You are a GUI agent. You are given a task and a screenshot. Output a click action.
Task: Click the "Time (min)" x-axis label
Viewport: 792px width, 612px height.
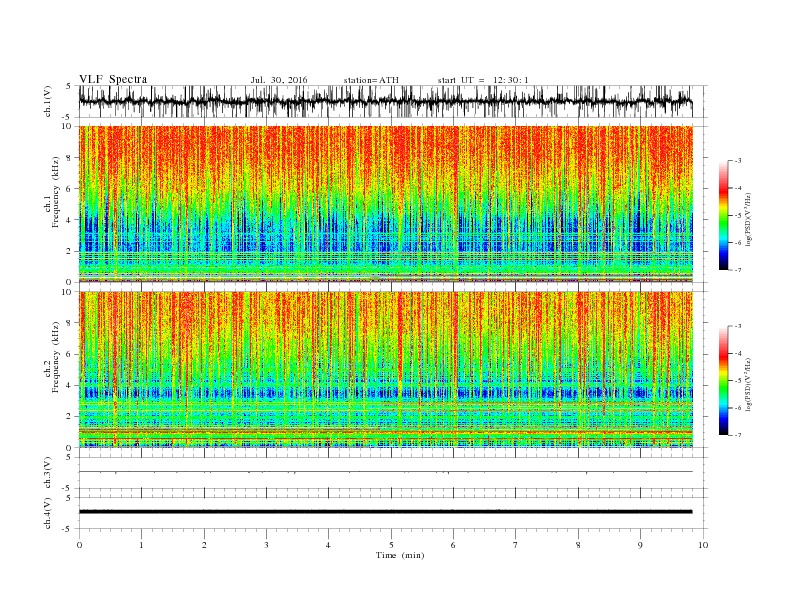pos(400,555)
